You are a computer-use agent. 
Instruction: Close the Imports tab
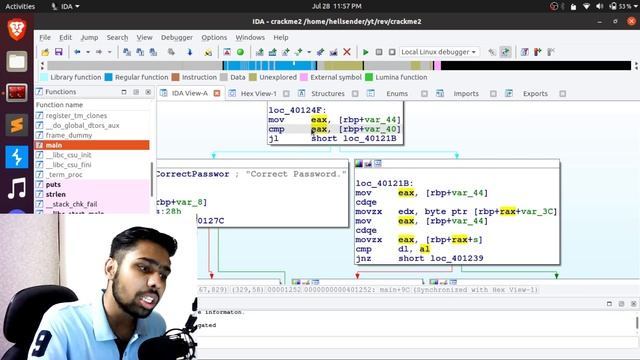coord(493,93)
